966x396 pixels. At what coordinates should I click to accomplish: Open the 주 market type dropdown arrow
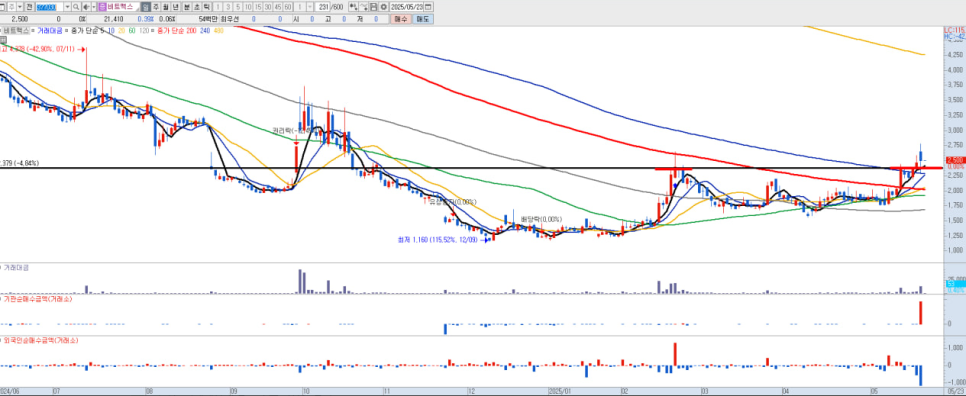coord(20,7)
